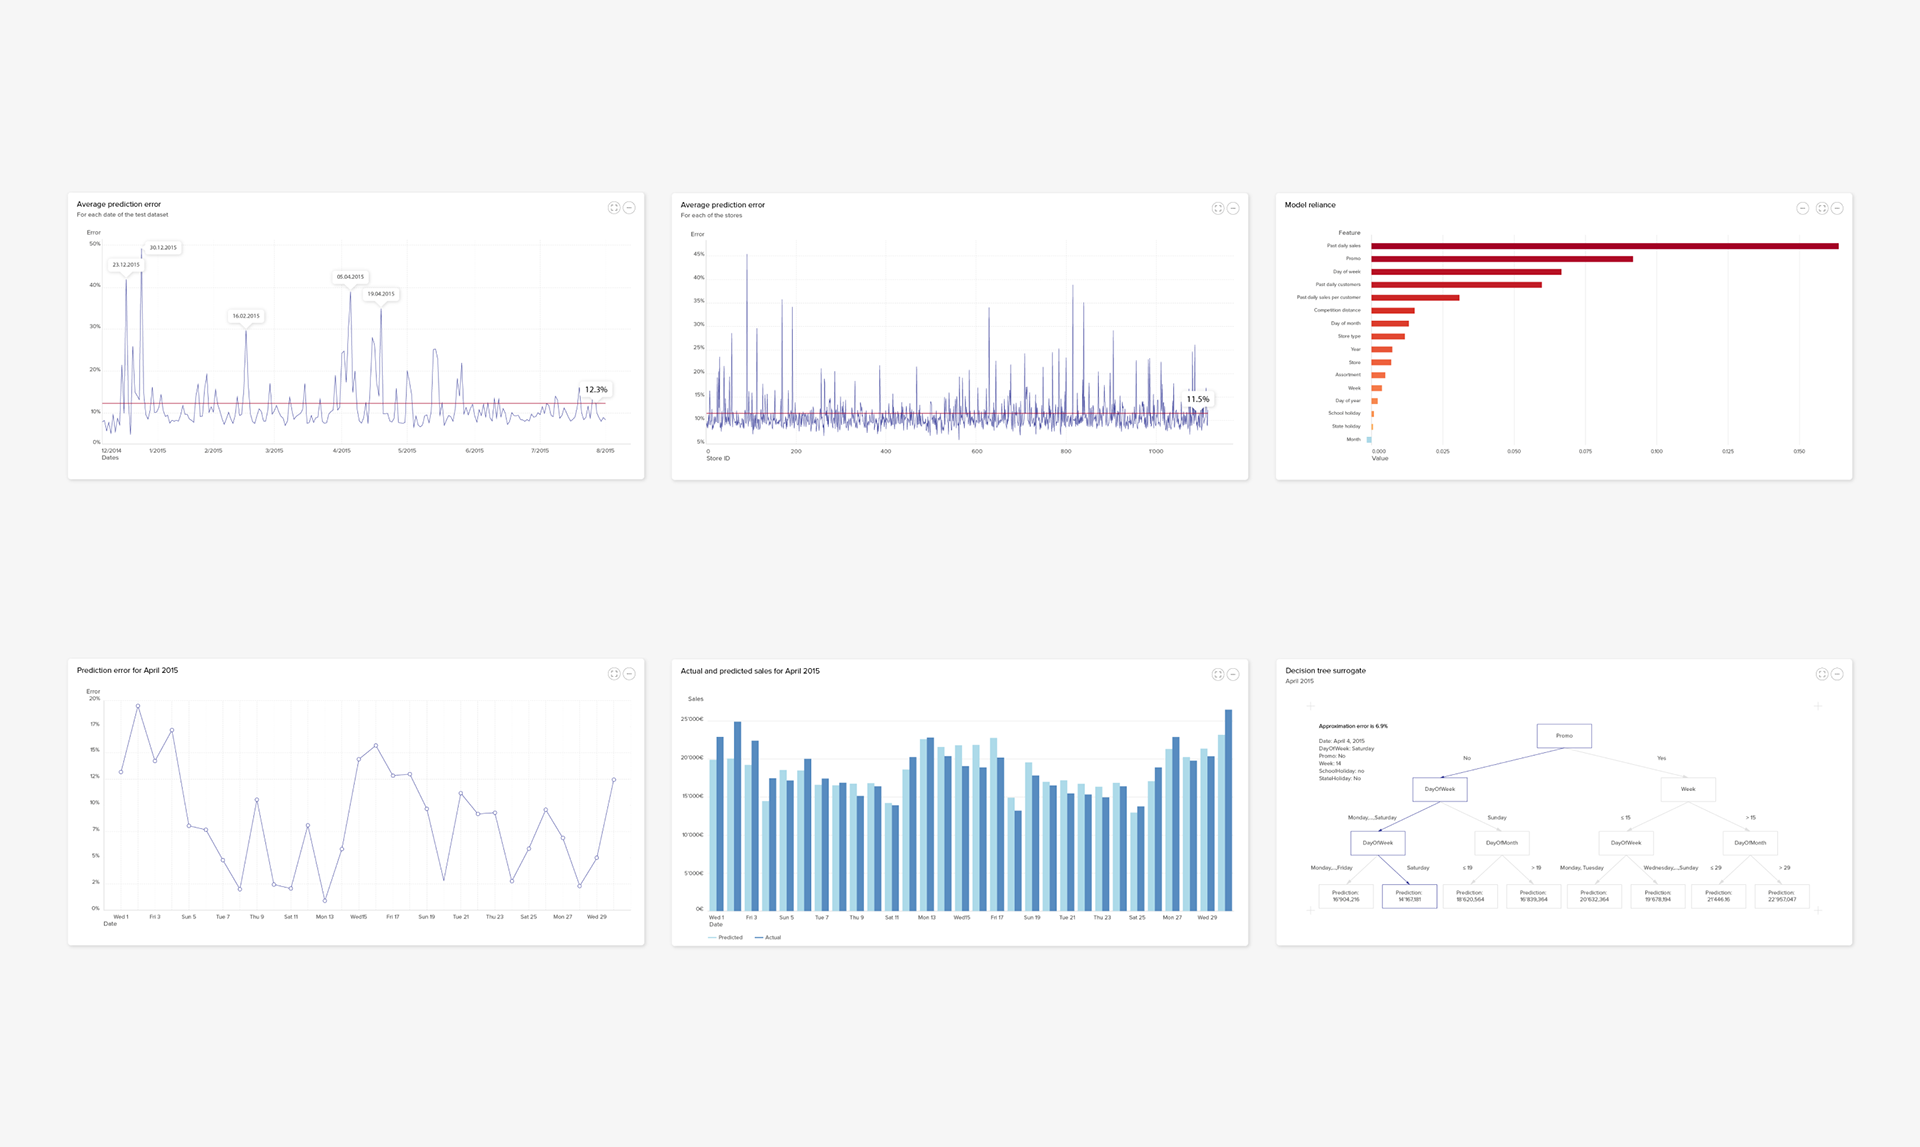1920x1147 pixels.
Task: Select the Week node in decision tree
Action: point(1688,790)
